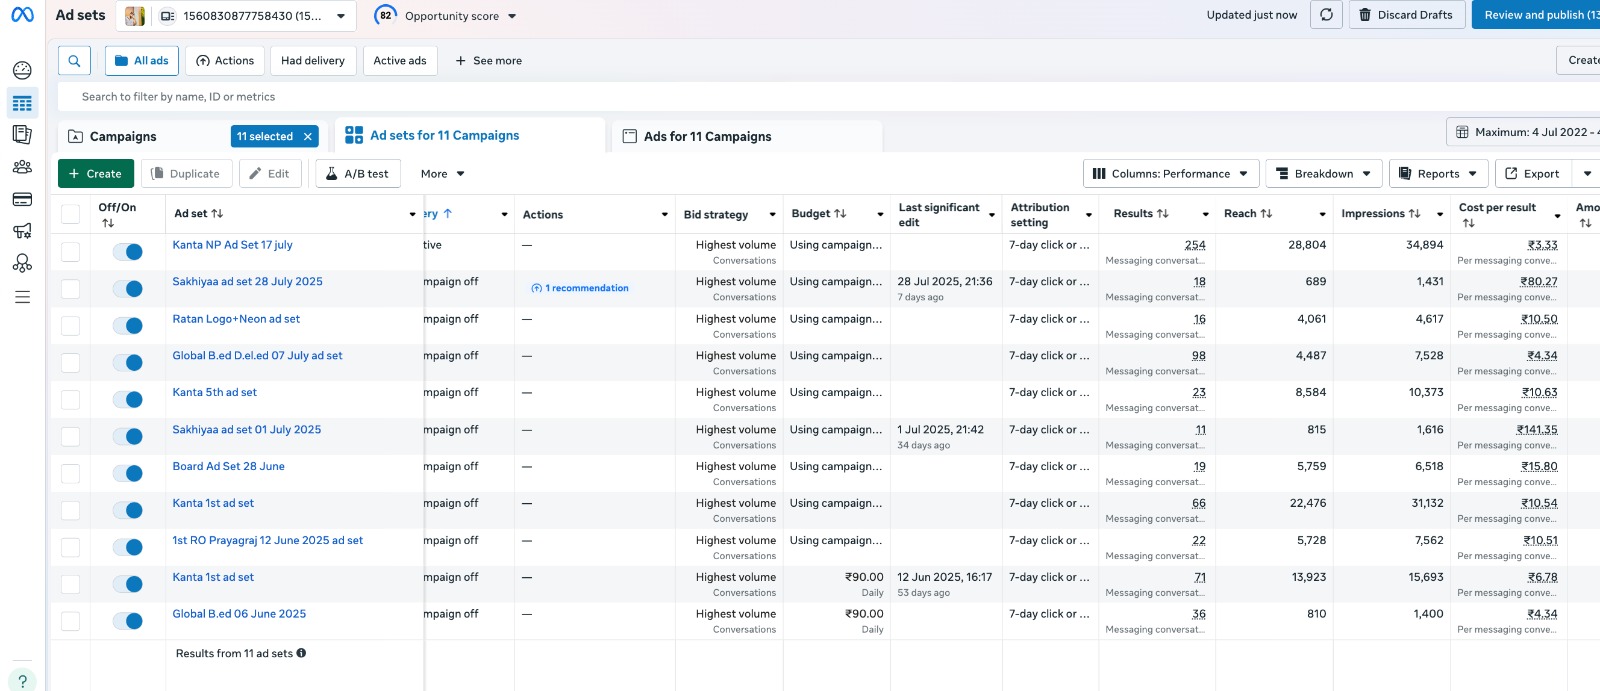Clear the 11 selected filter chip
Viewport: 1600px width, 691px height.
(x=308, y=137)
